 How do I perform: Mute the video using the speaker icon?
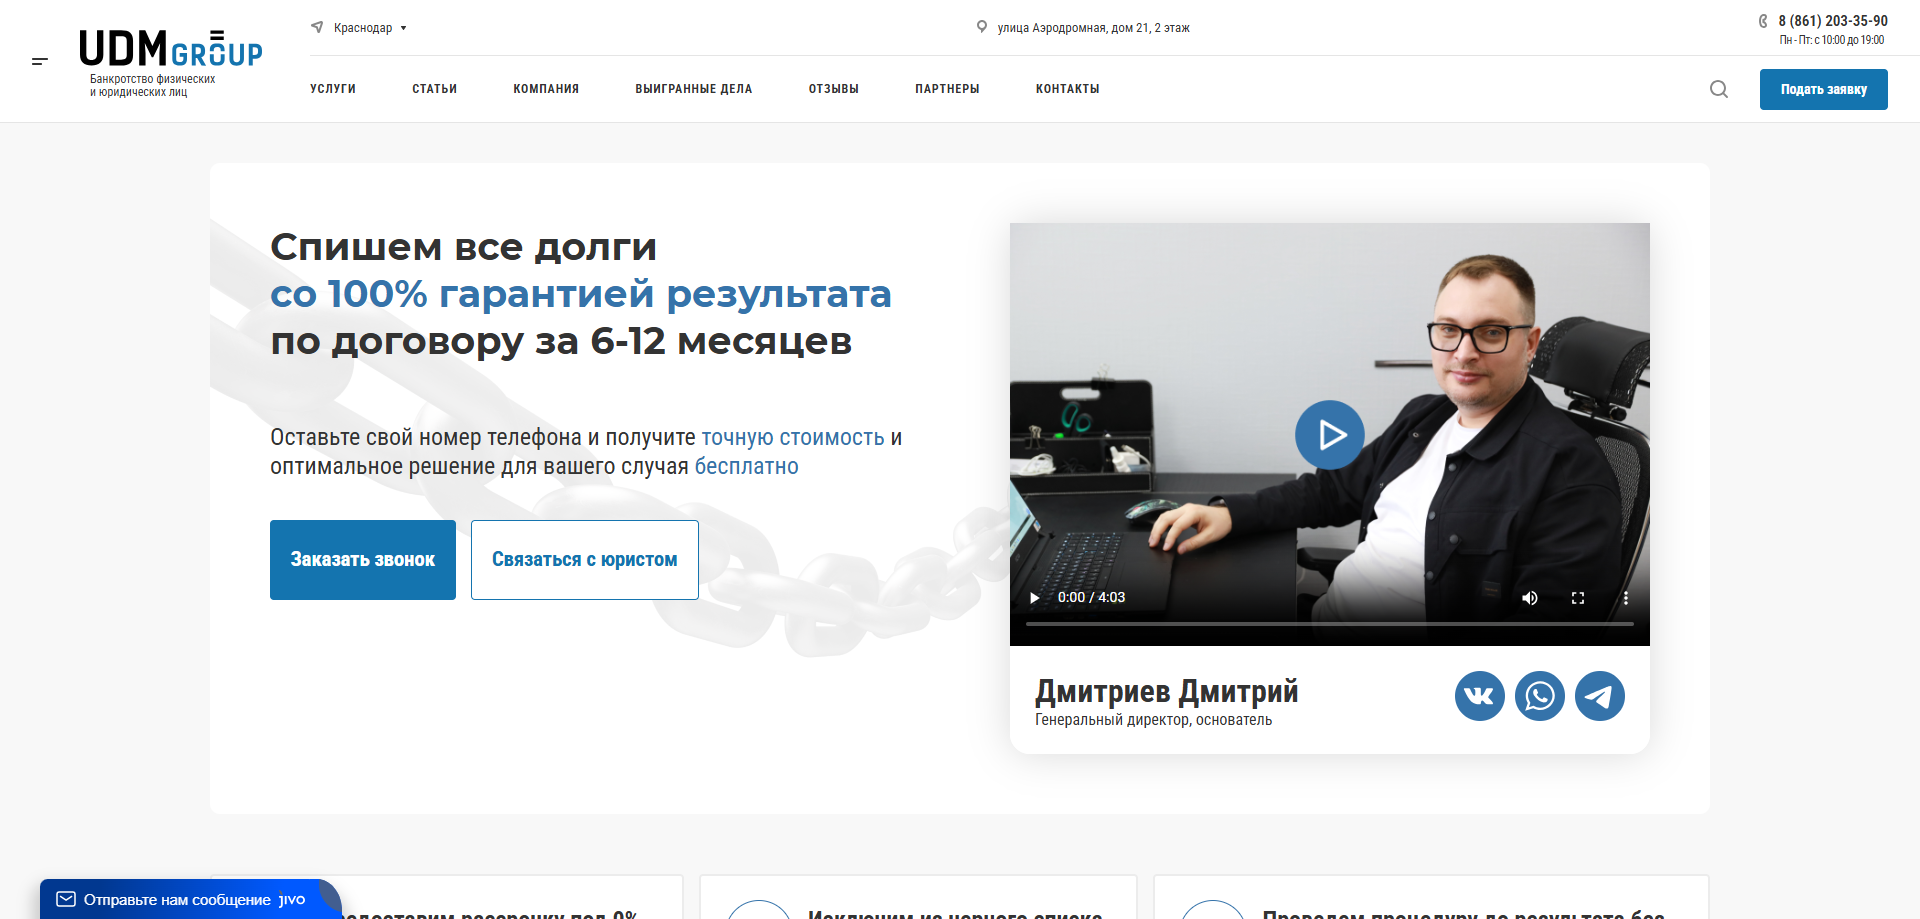tap(1530, 598)
